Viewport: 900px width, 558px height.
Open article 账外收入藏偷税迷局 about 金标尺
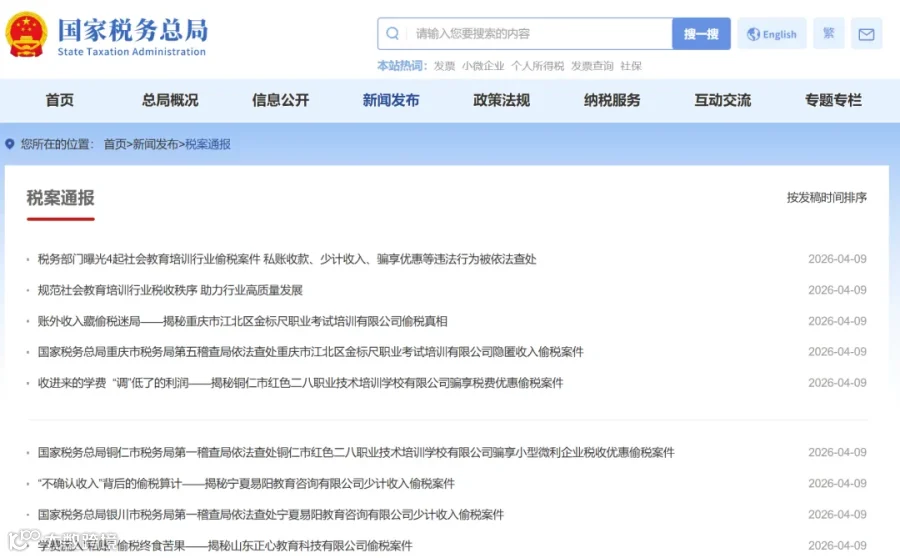click(x=242, y=321)
